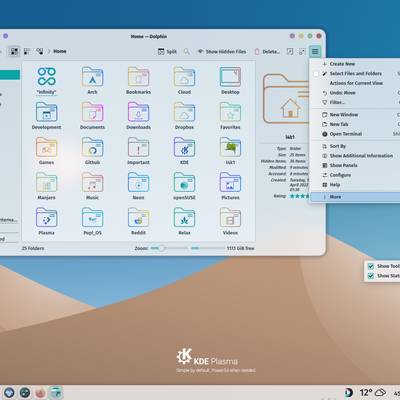Select the l4k1 folder
Viewport: 400px width, 400px height.
[x=230, y=151]
